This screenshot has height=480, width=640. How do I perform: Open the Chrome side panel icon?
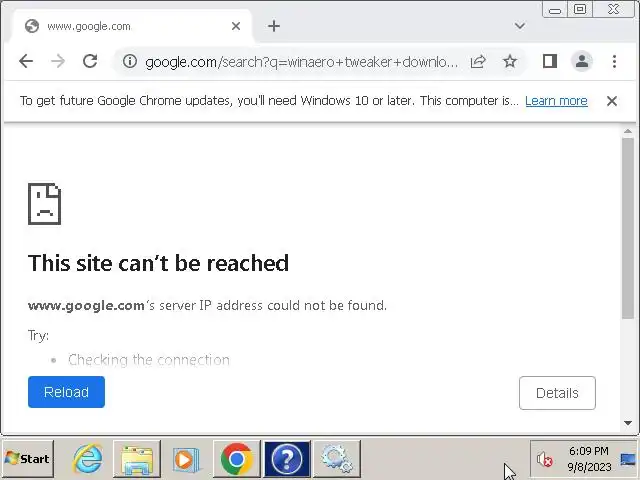pos(550,62)
